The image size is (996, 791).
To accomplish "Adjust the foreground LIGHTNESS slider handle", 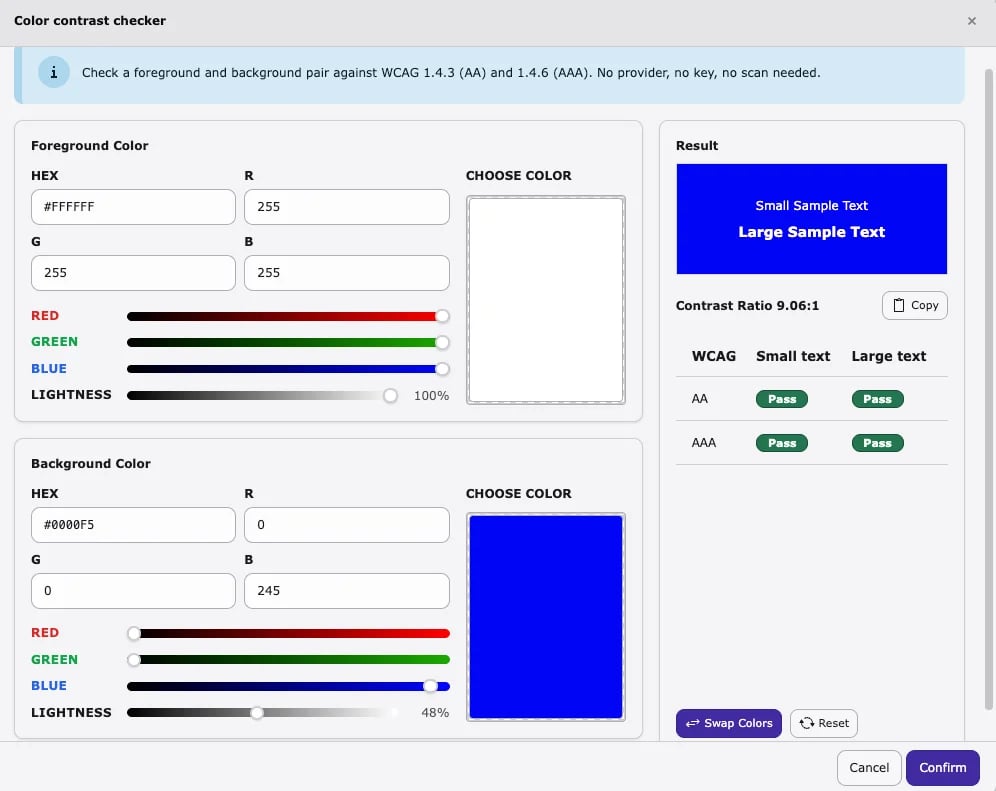I will (391, 396).
